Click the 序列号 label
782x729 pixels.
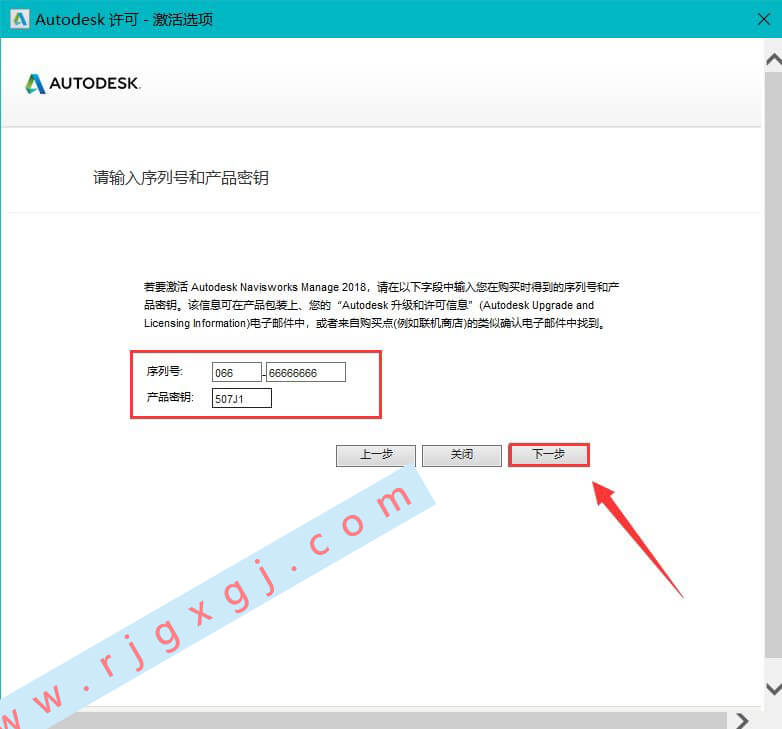coord(165,371)
